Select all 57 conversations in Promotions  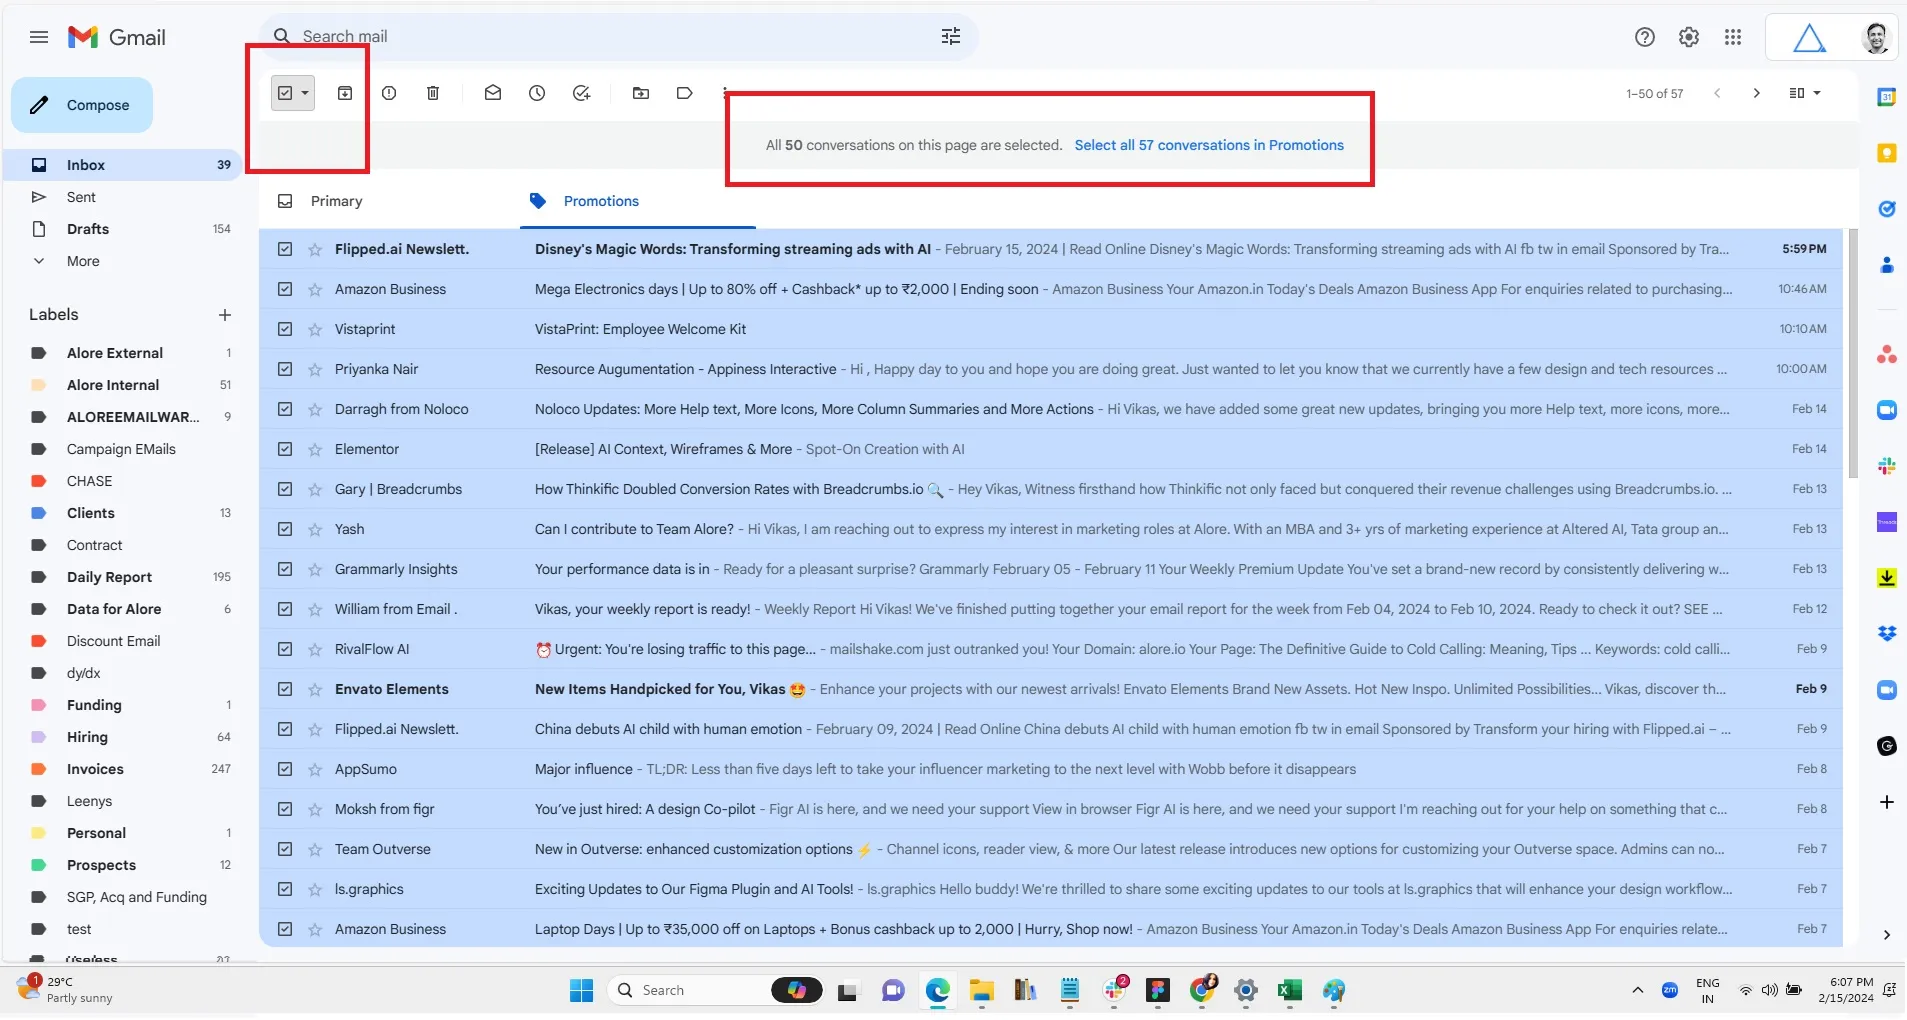[x=1209, y=145]
